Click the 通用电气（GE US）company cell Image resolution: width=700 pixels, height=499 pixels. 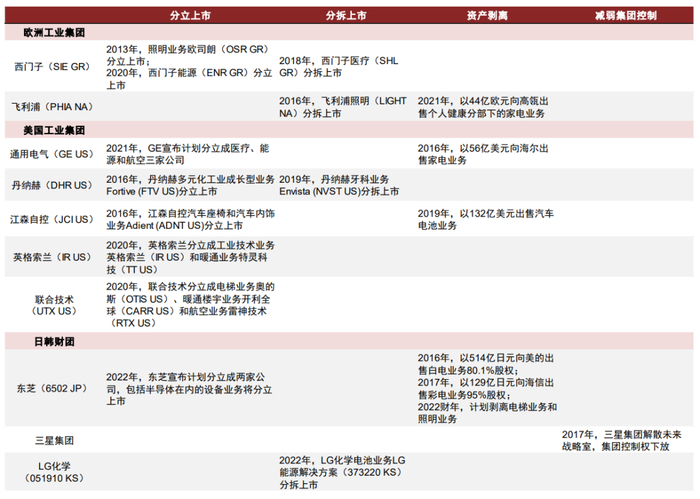pyautogui.click(x=52, y=154)
